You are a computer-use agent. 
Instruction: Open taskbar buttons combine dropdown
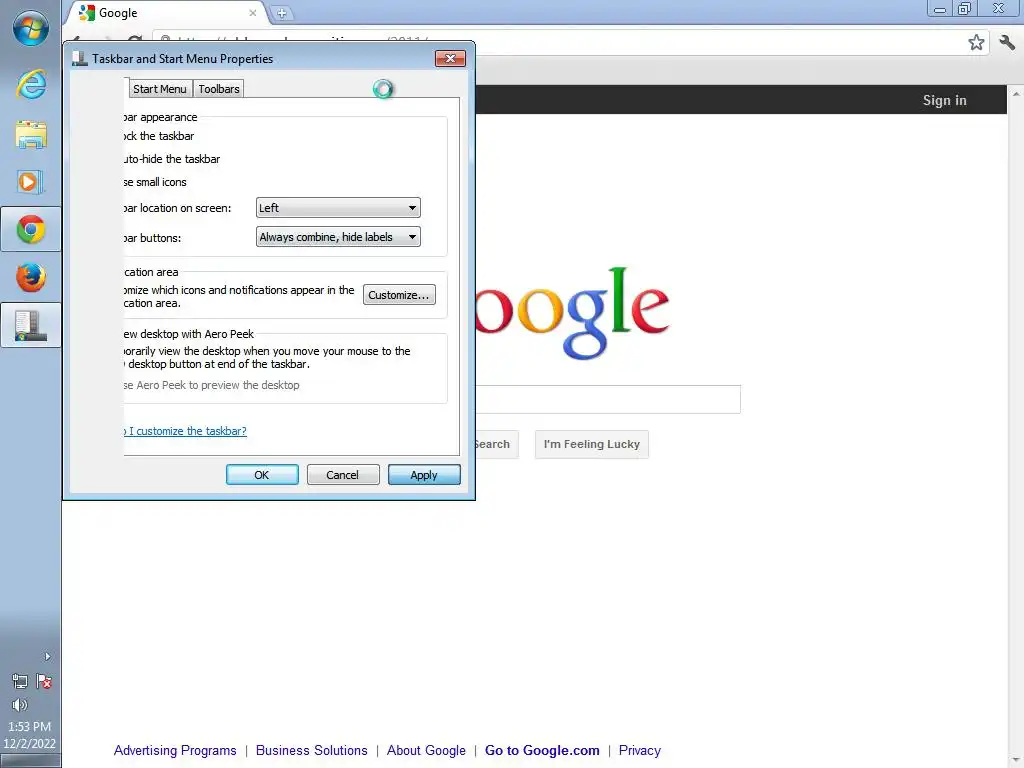(x=338, y=237)
